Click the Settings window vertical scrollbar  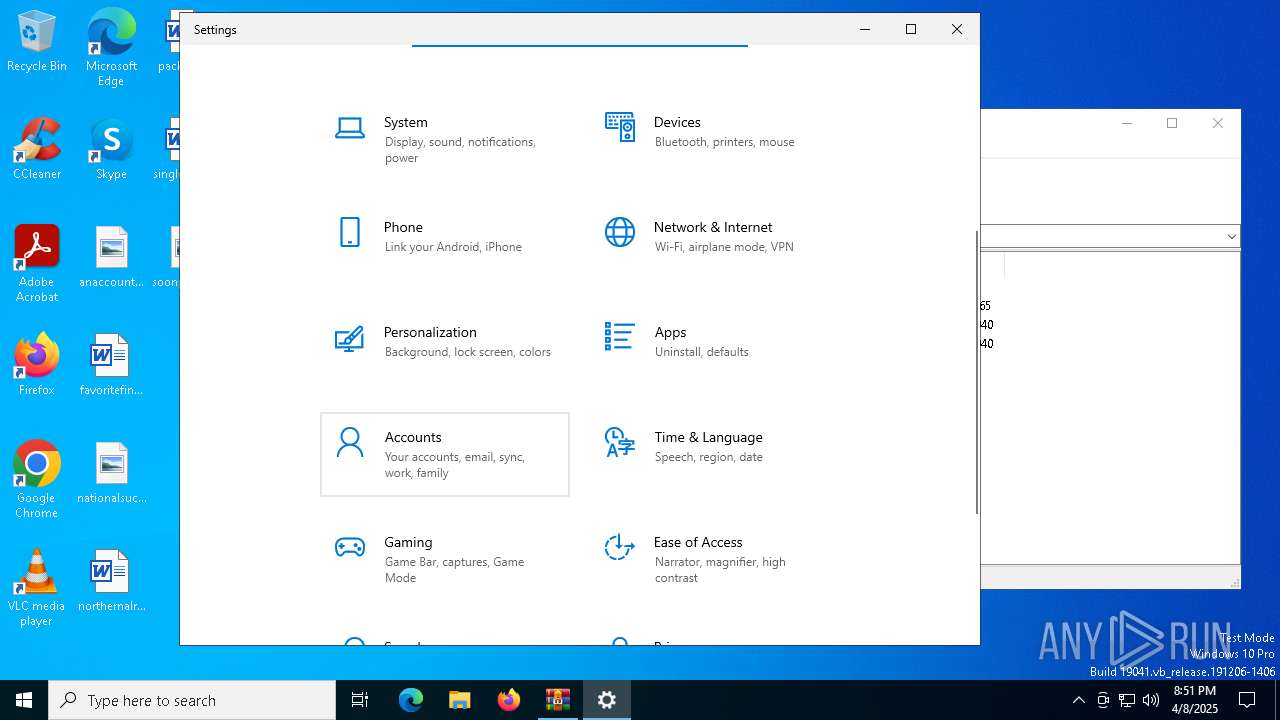coord(977,372)
